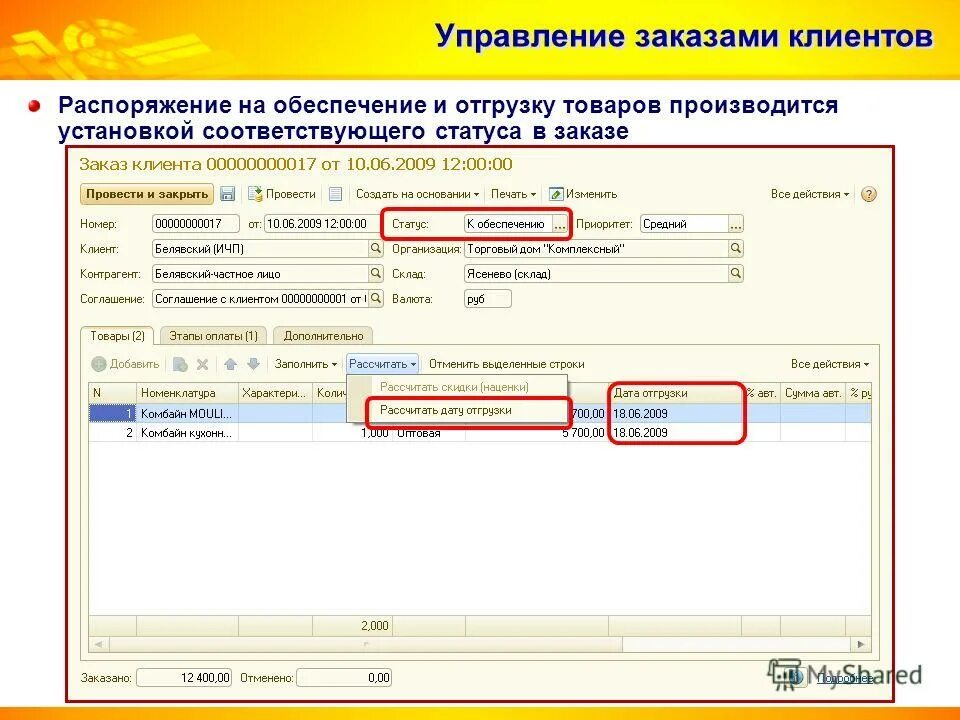This screenshot has width=960, height=720.
Task: Click the Статус field ellipsis selector
Action: click(x=559, y=224)
